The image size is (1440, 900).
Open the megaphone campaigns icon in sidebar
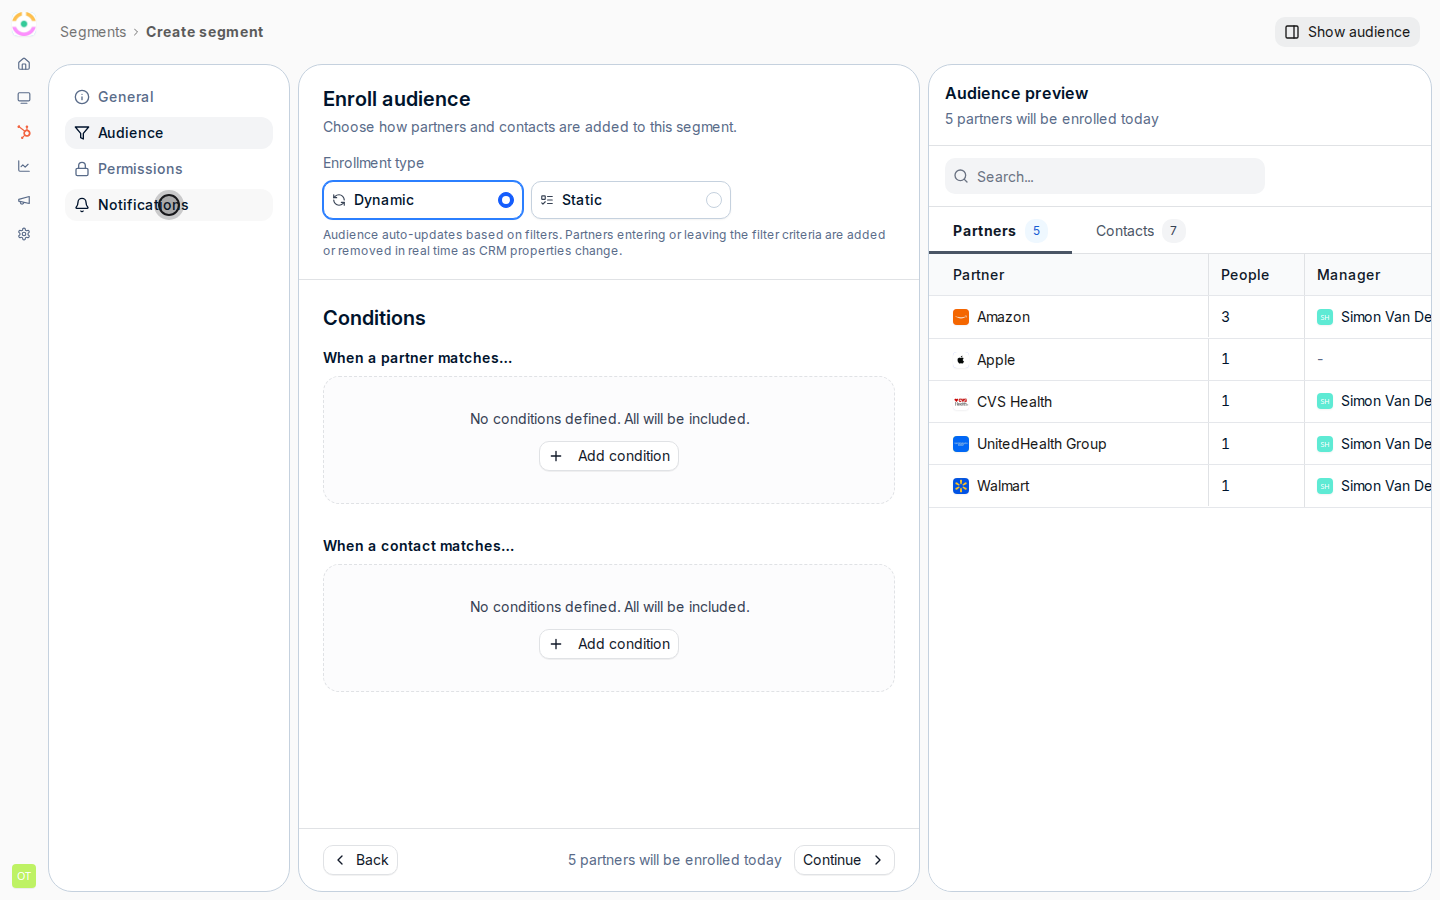click(x=24, y=200)
